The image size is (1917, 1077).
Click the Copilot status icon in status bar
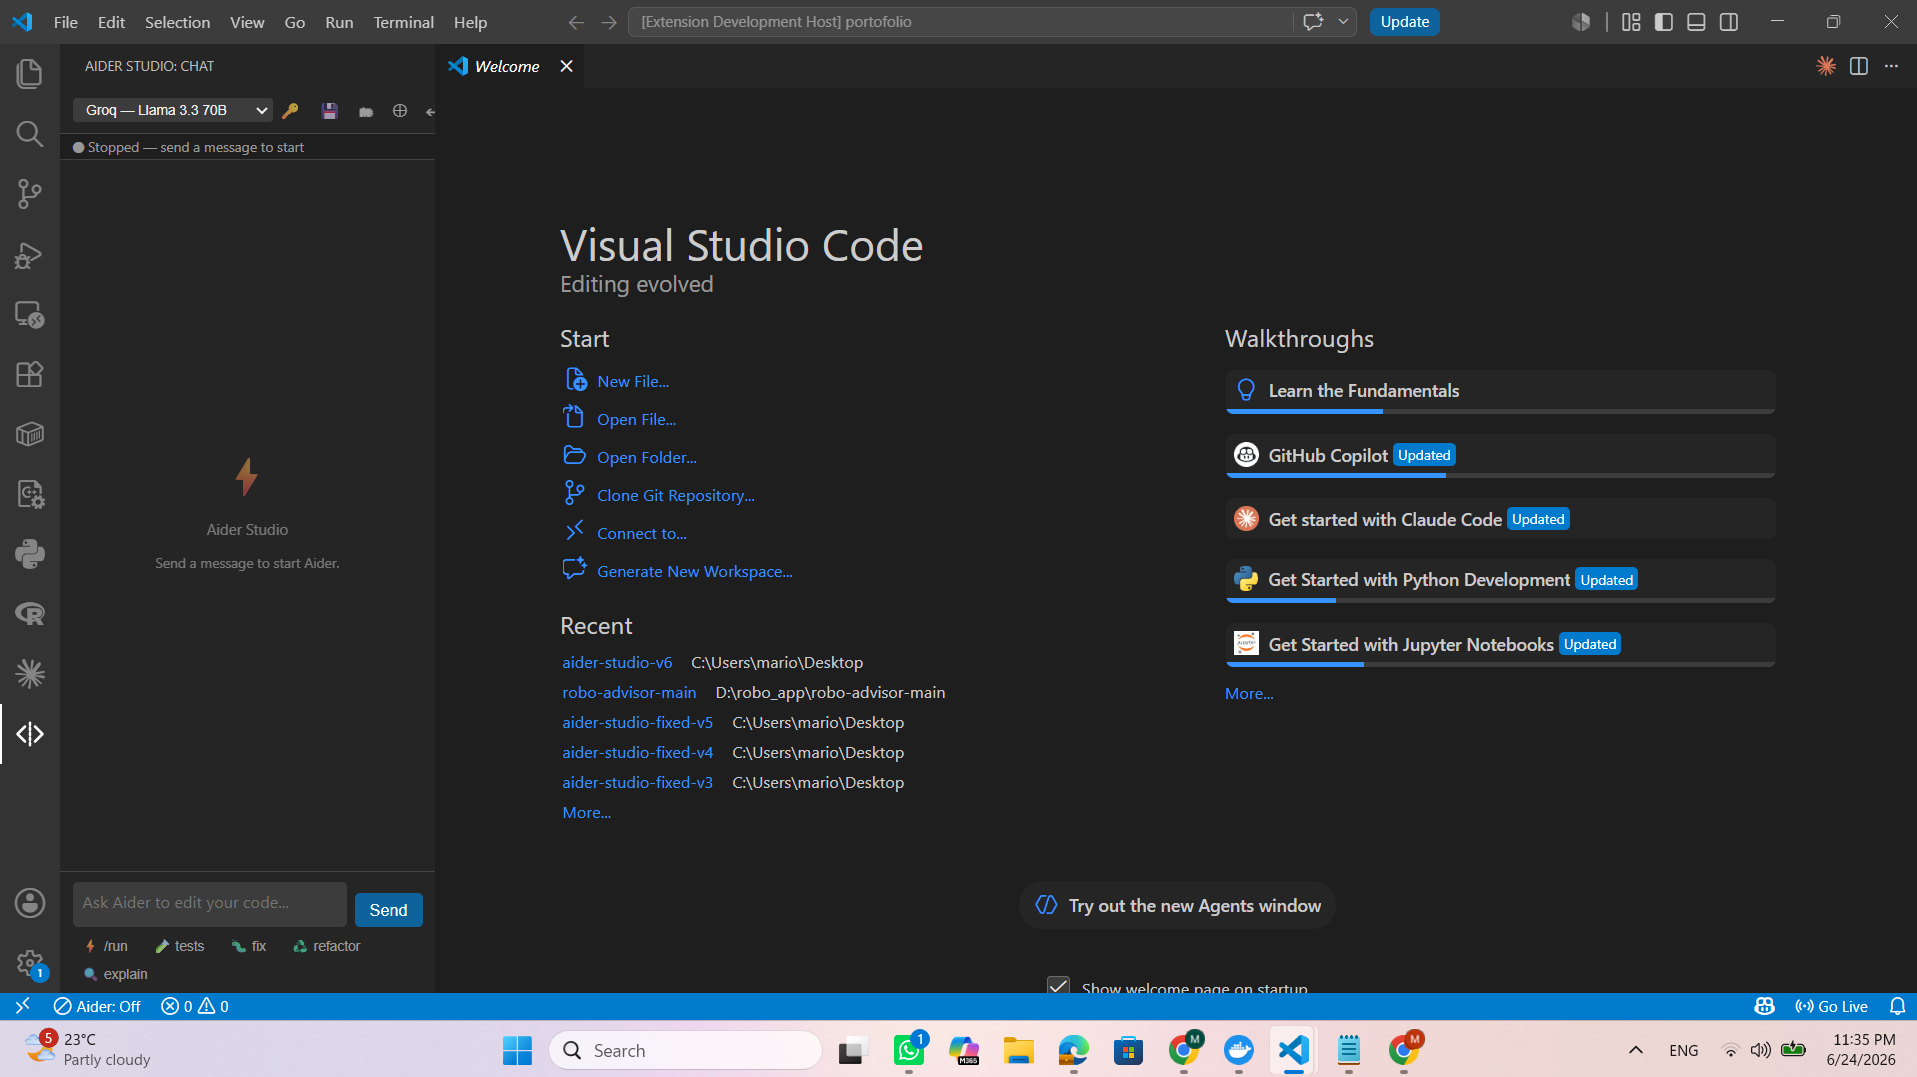(x=1764, y=1006)
